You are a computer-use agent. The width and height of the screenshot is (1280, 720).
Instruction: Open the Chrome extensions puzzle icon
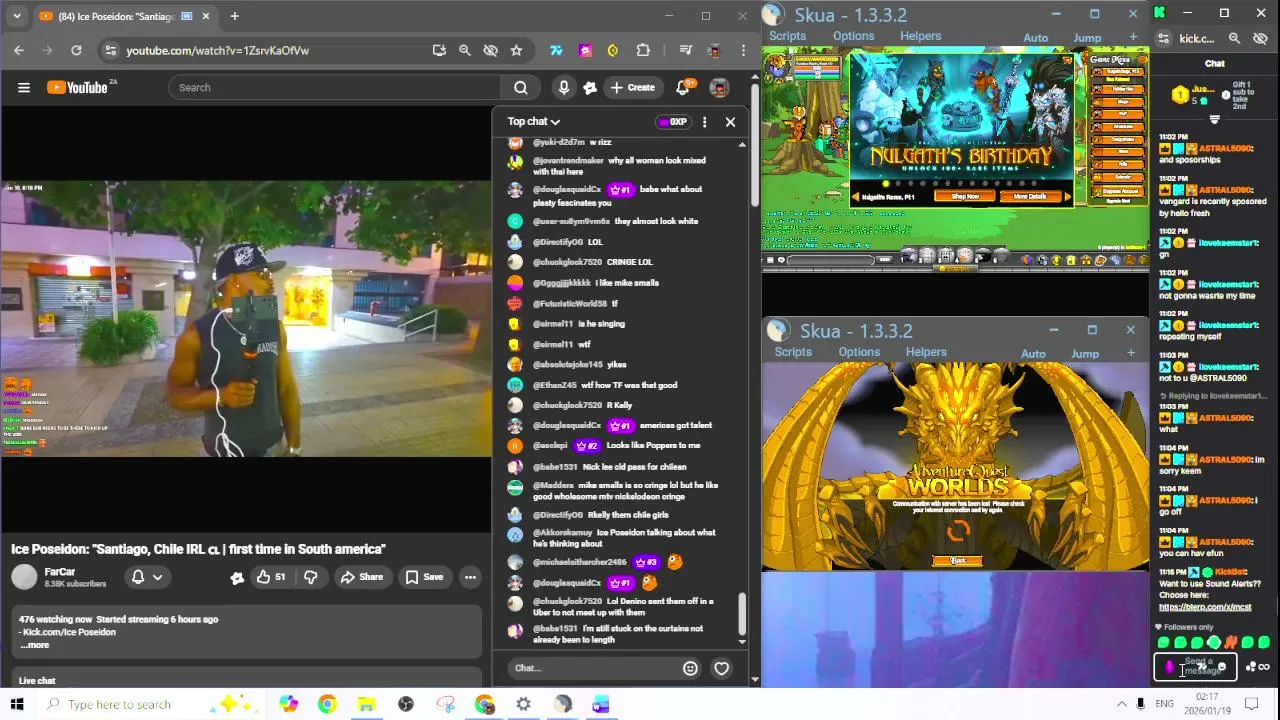(x=643, y=50)
